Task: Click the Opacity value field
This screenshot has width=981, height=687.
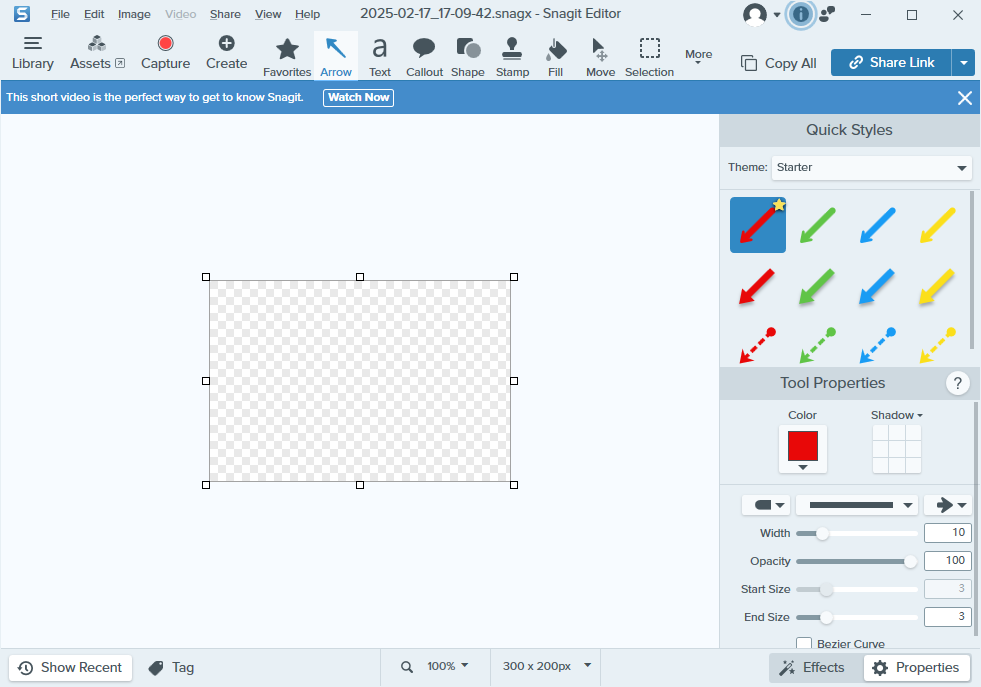Action: [x=947, y=561]
